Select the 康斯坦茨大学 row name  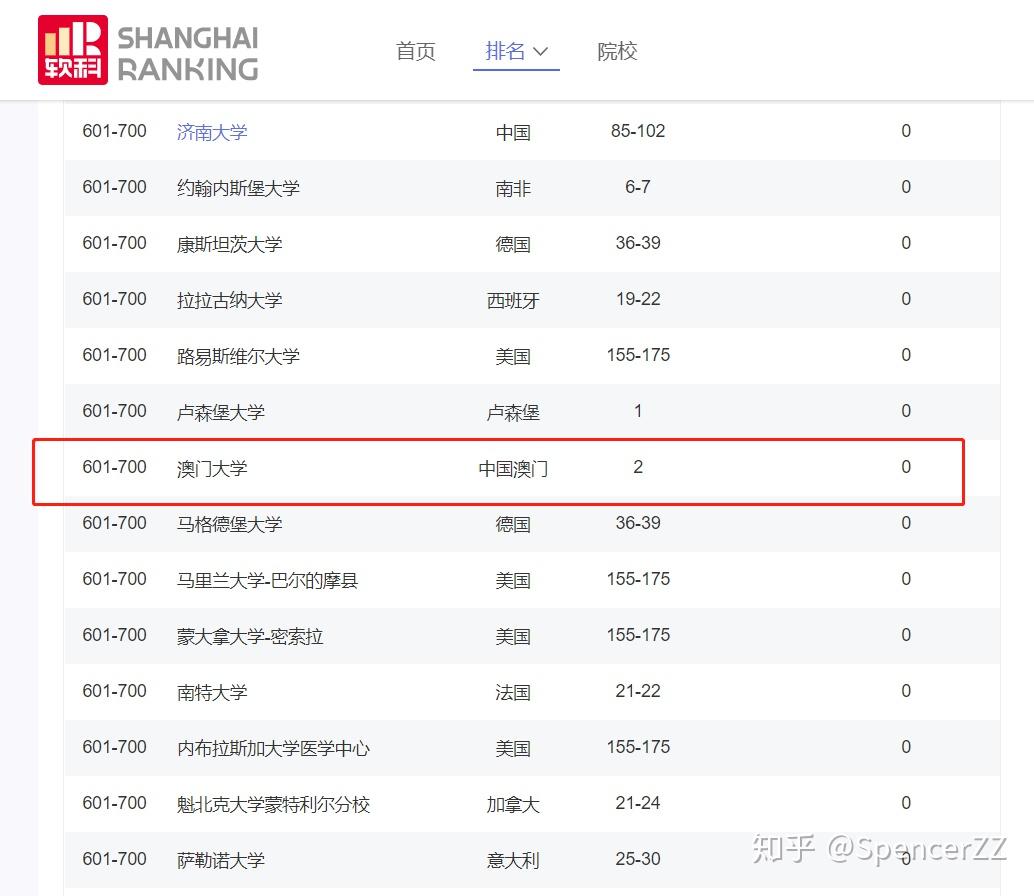coord(229,244)
